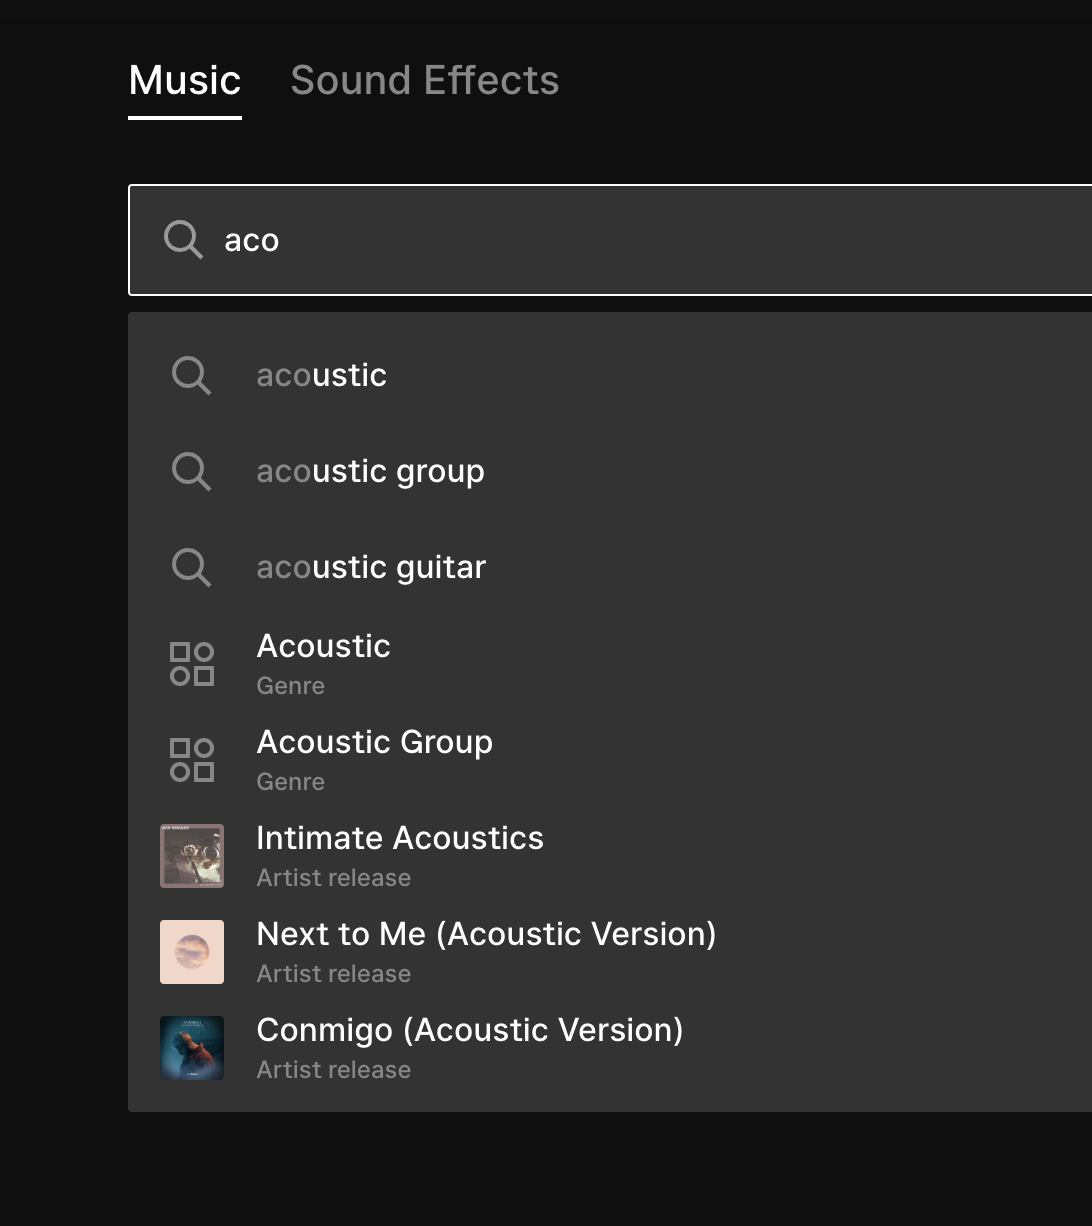Open the Acoustic Group genre result
This screenshot has width=1092, height=1226.
click(374, 743)
